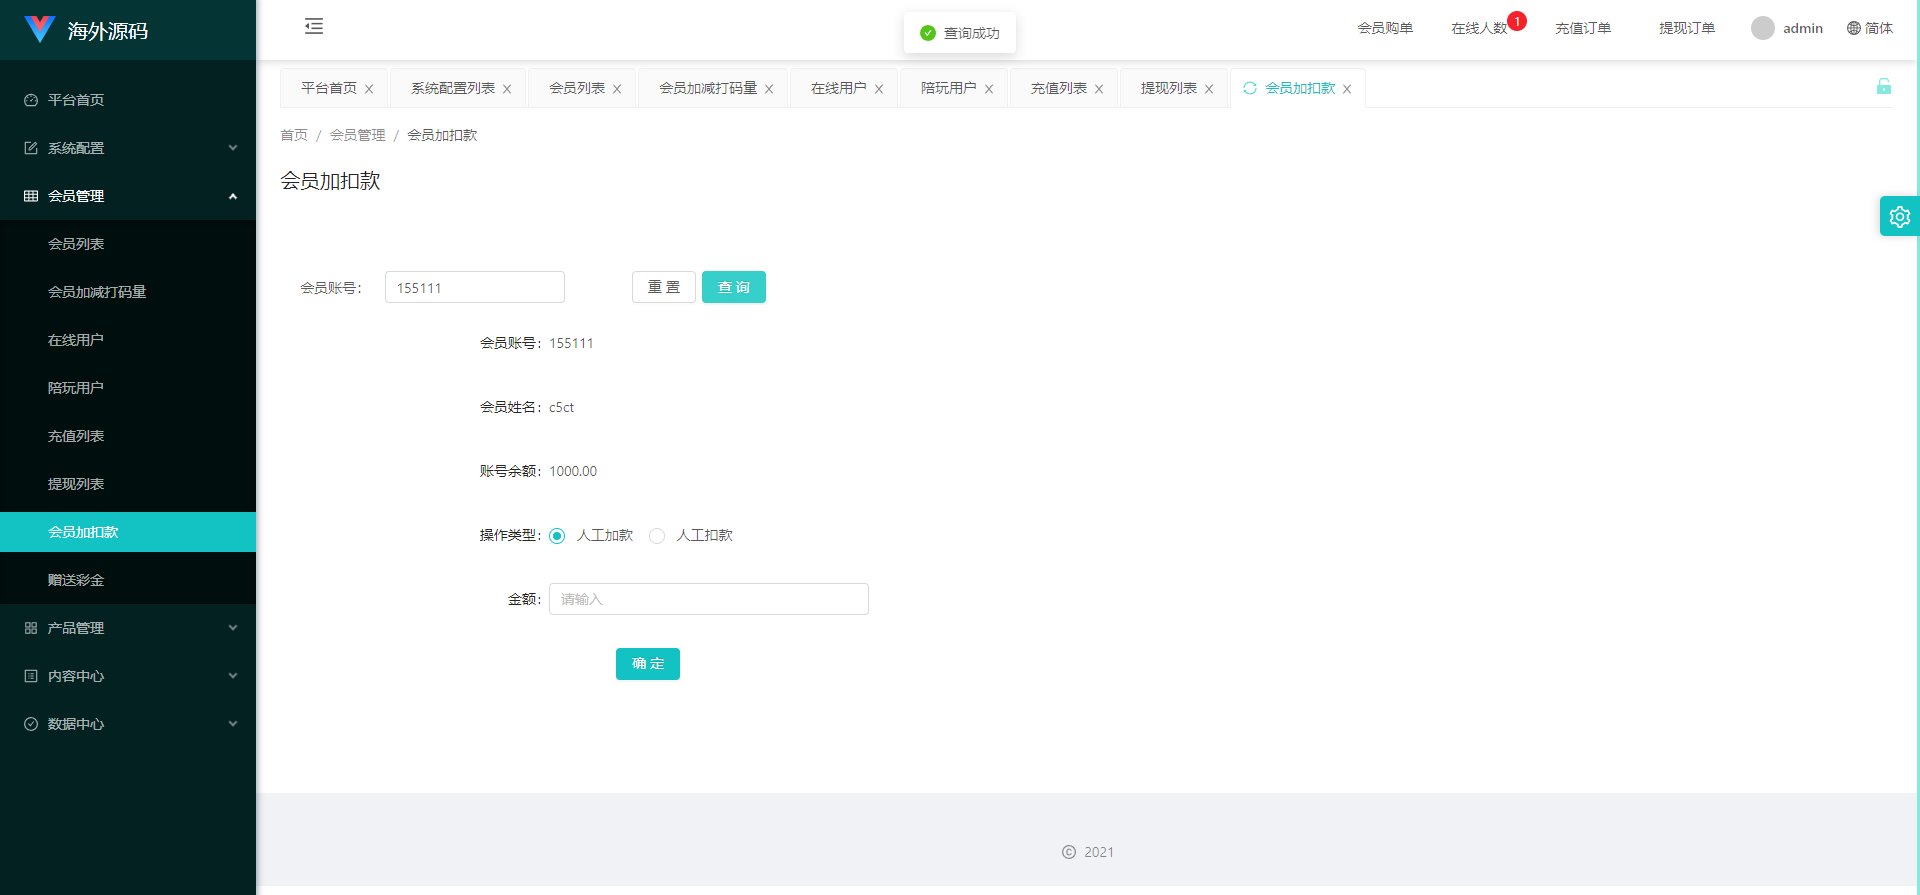
Task: Close the 系统配置列表 tab
Action: pos(507,89)
